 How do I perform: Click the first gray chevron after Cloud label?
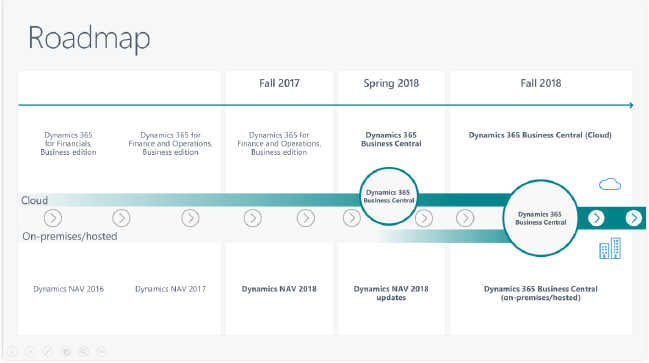pos(53,218)
